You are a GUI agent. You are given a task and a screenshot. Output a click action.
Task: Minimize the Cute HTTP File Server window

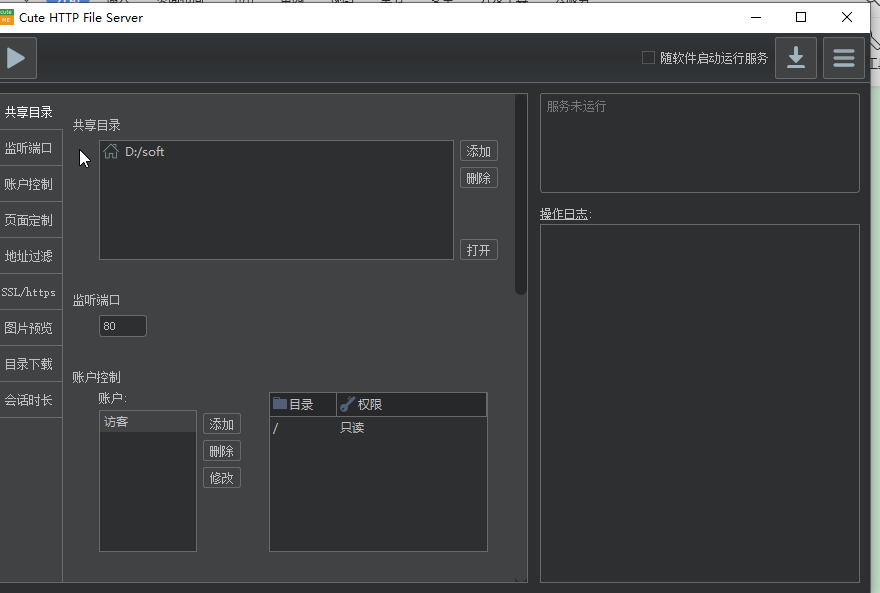tap(756, 17)
